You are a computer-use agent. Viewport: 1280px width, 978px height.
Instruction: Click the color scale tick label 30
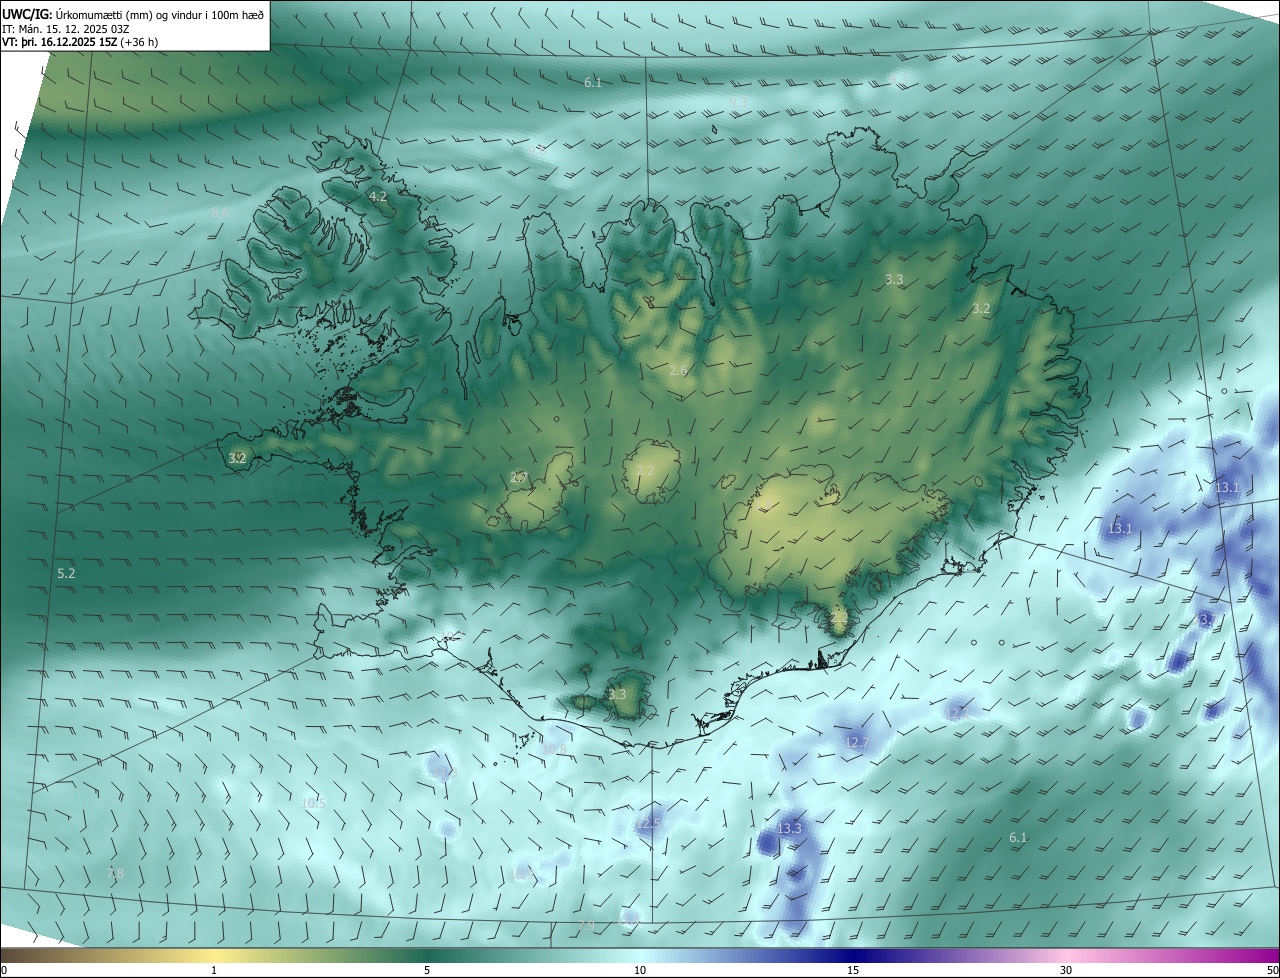(x=1066, y=971)
